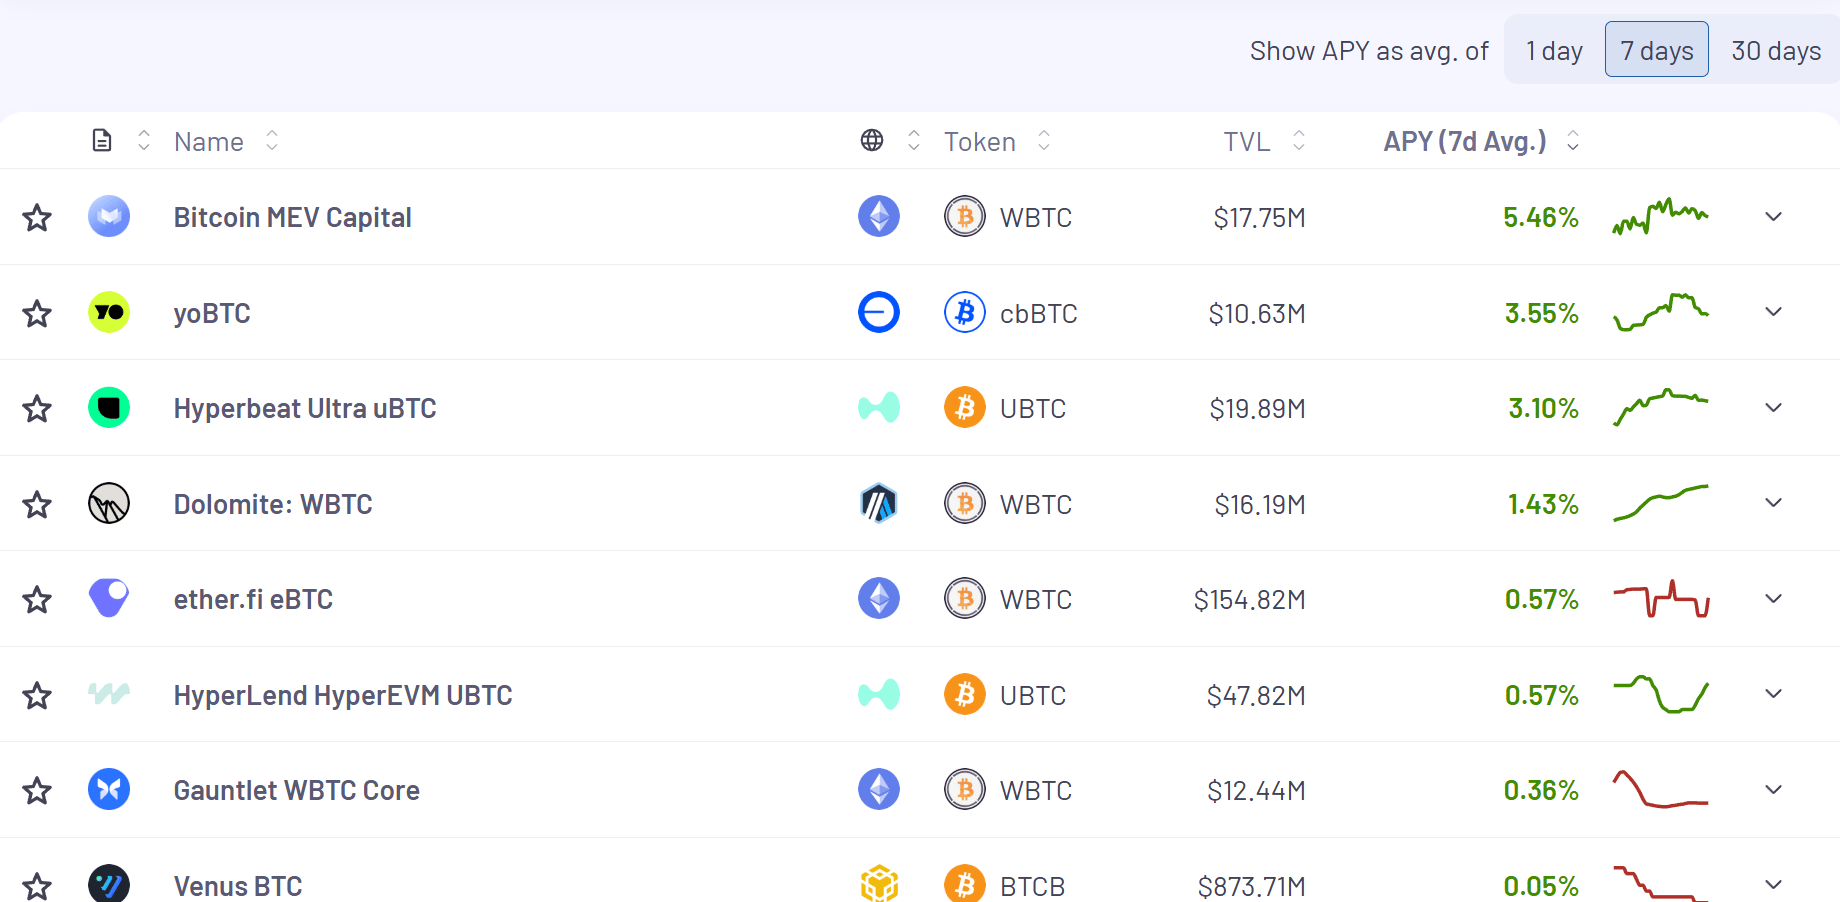Open the Hyperbeat Ultra uBTC protocol logo
1840x902 pixels.
click(109, 407)
